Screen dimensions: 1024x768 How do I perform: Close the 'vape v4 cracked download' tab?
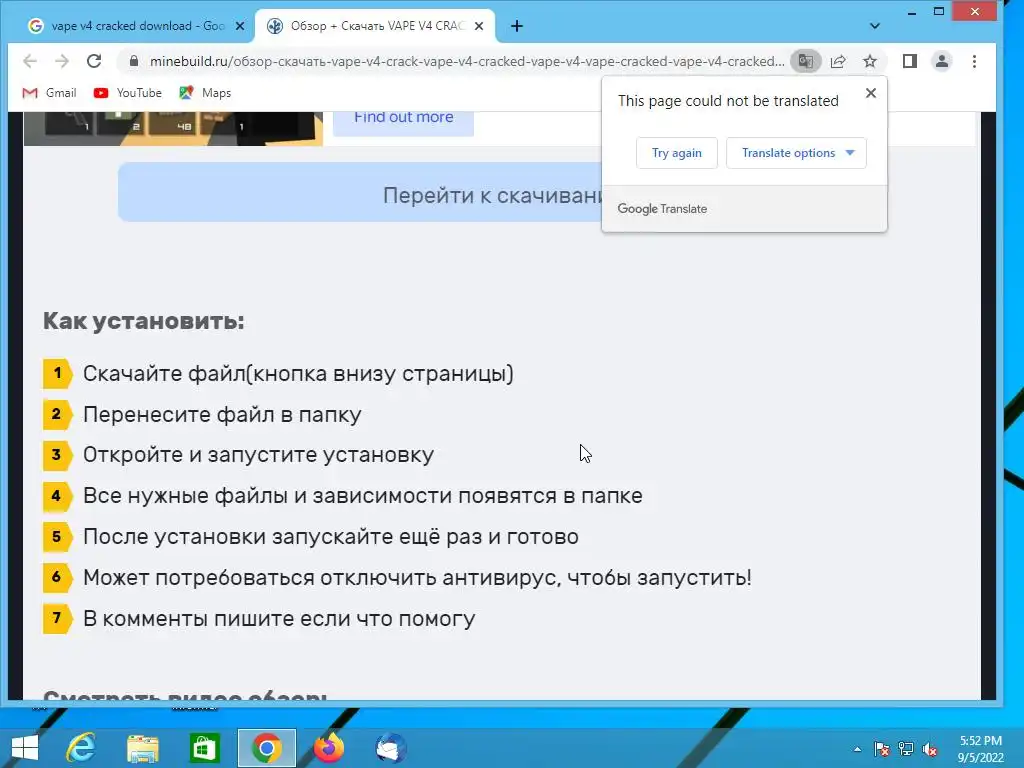(x=240, y=26)
